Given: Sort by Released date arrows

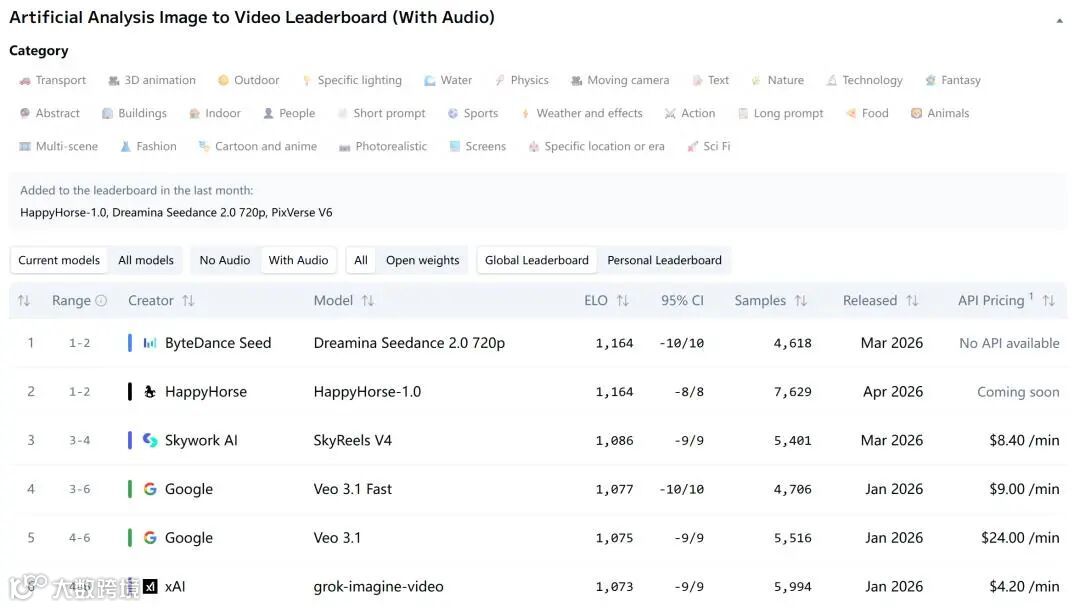Looking at the screenshot, I should [x=911, y=300].
